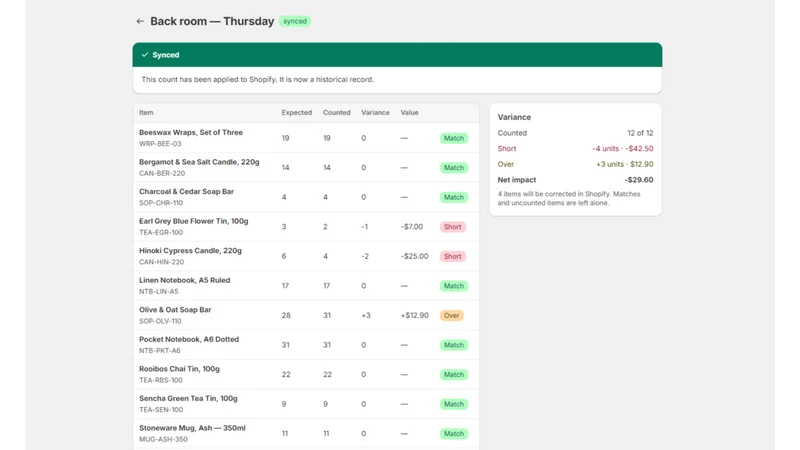Viewport: 800px width, 450px height.
Task: Open Charcoal & Cedar Soap Bar row
Action: [x=306, y=197]
